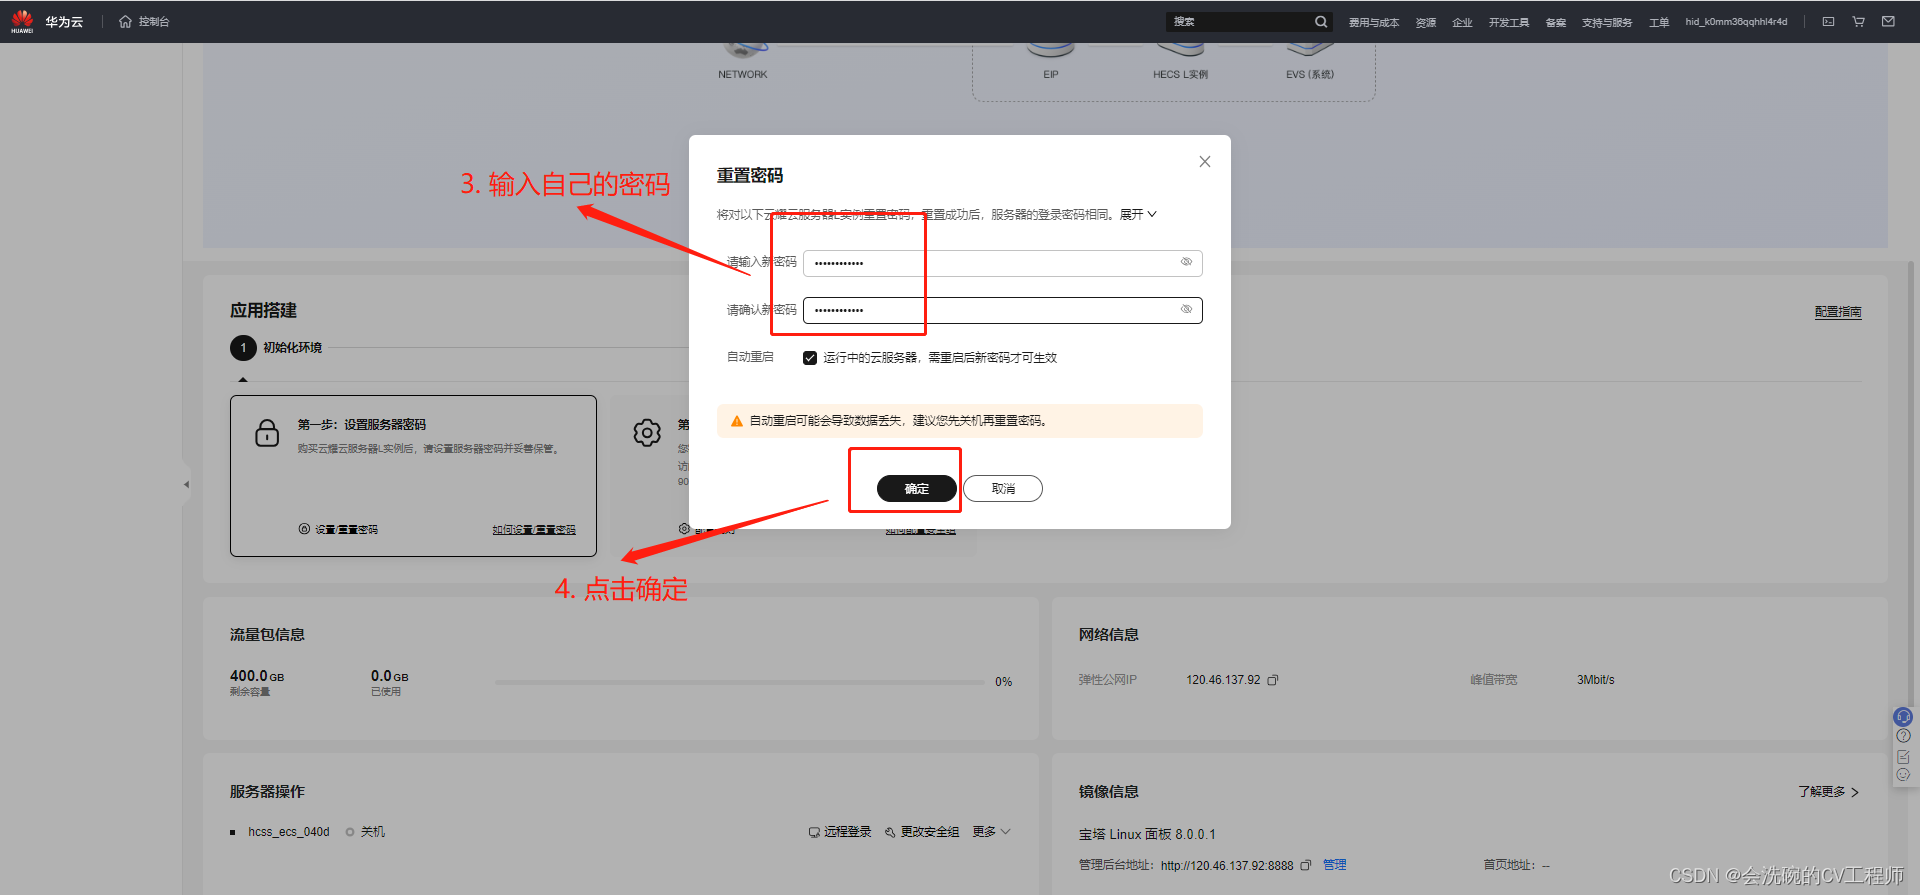Screen dimensions: 1920x895
Task: Show the new password using the eye icon
Action: [1186, 262]
